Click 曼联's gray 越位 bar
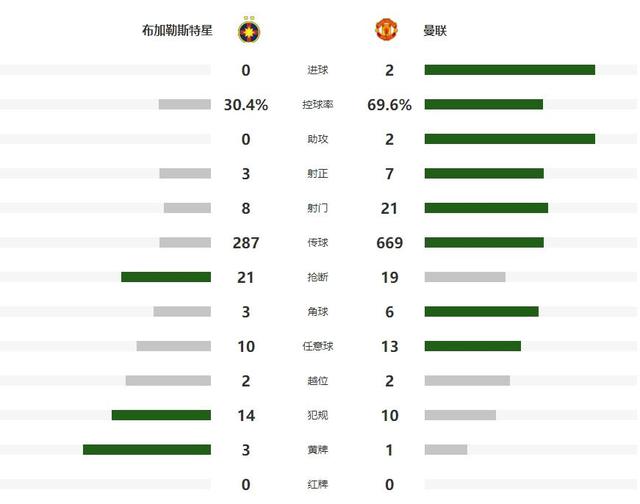Image resolution: width=640 pixels, height=504 pixels. (x=467, y=381)
